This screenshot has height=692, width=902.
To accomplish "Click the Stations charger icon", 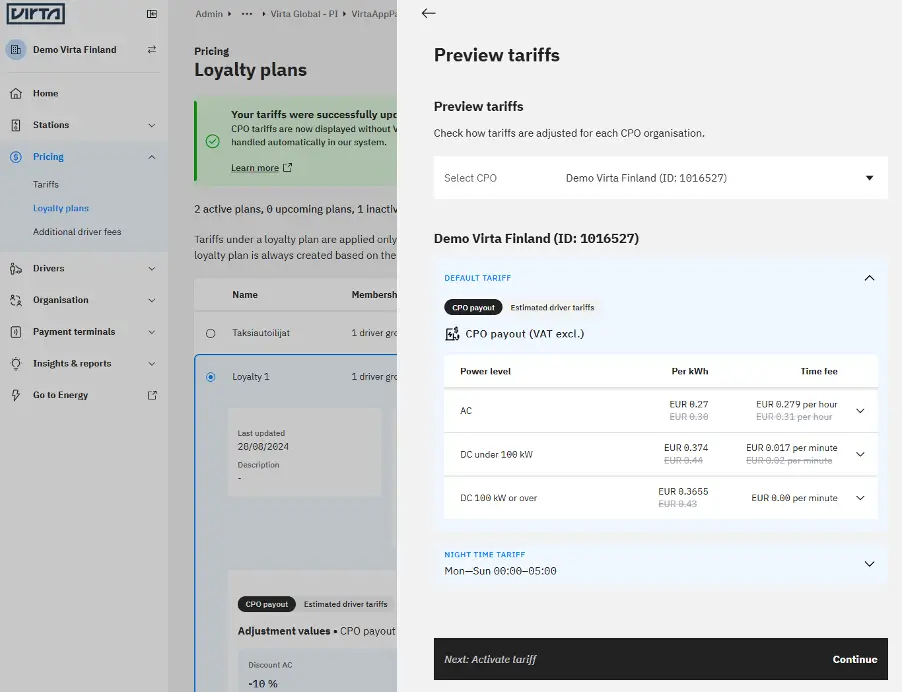I will coord(16,125).
